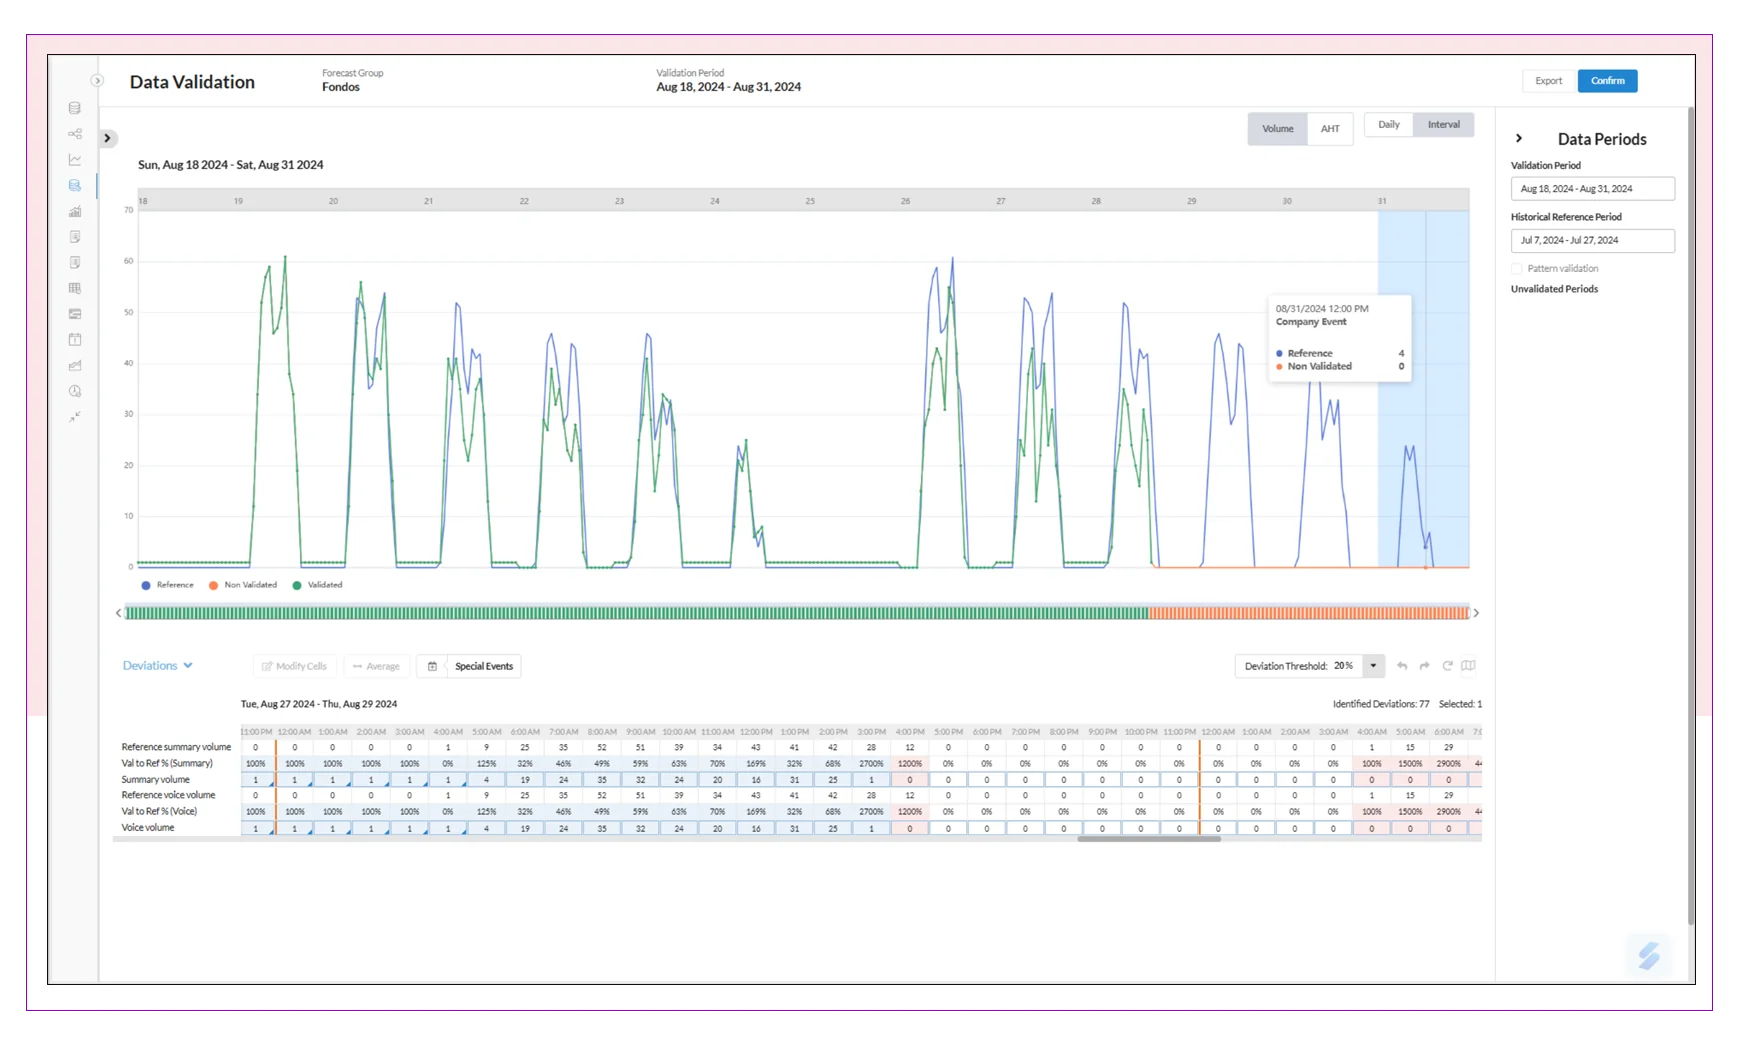Toggle the Validated series in the legend

317,586
